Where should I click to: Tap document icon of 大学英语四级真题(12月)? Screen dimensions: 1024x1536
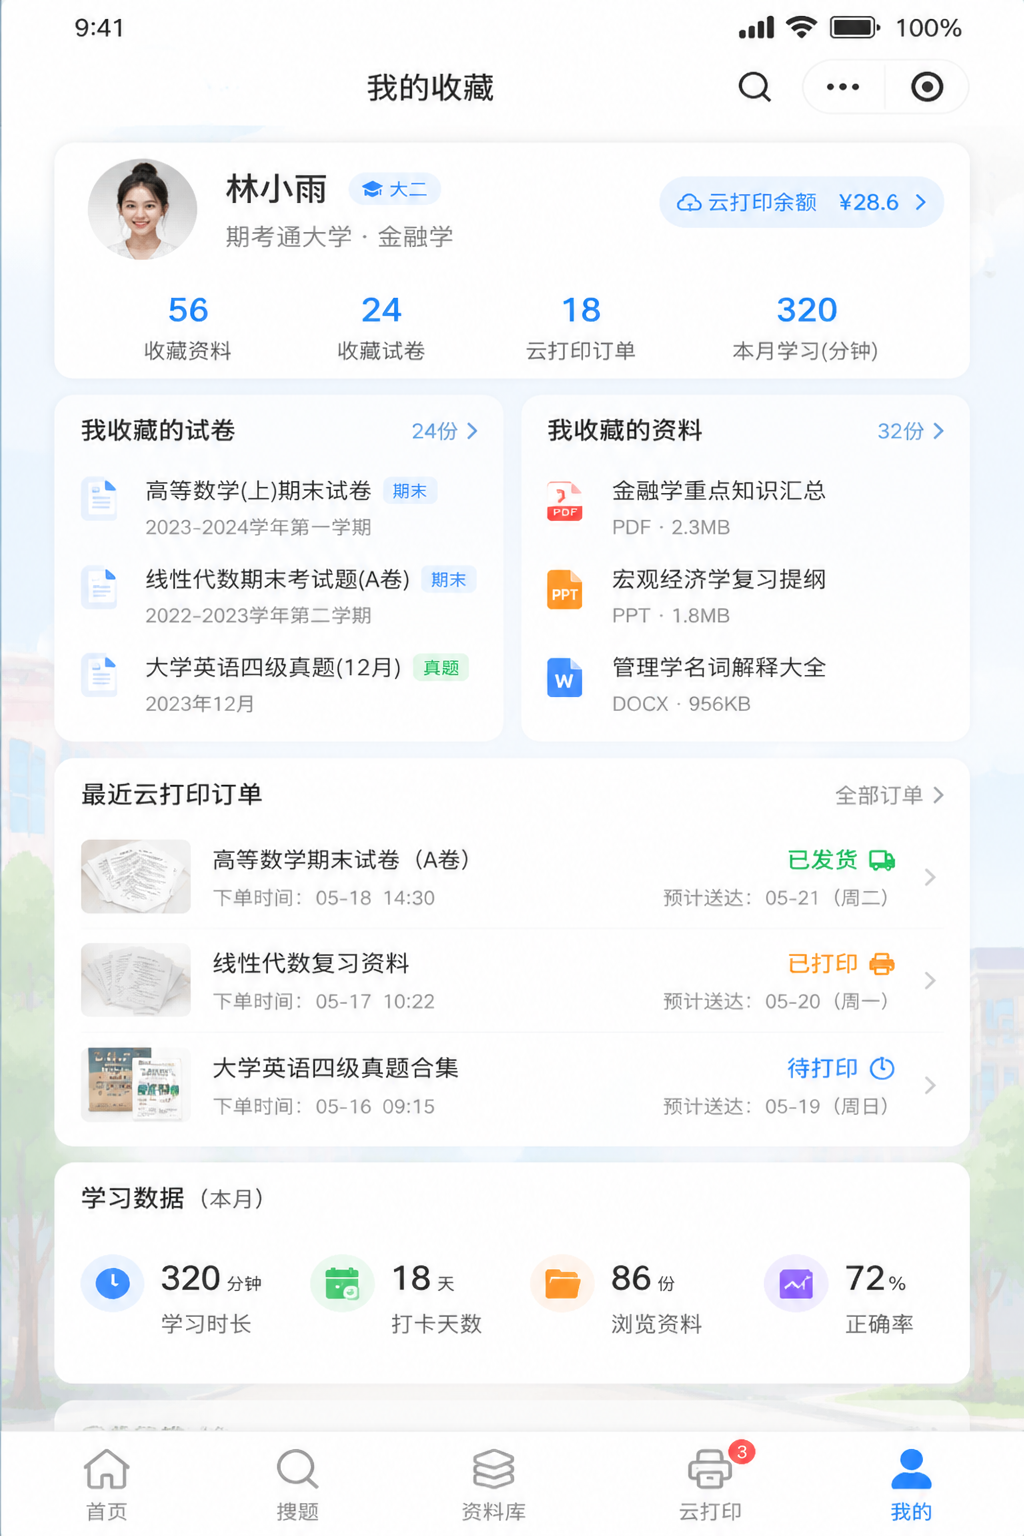100,676
